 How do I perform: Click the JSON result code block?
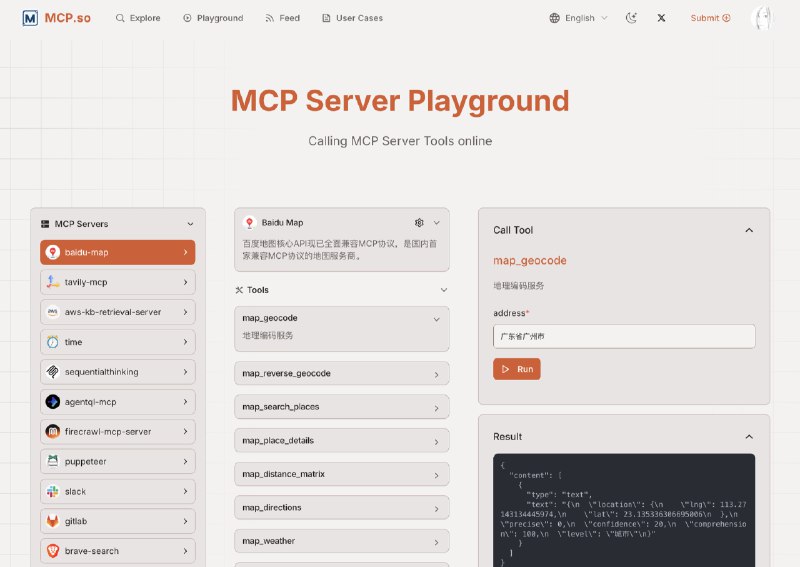pos(624,510)
